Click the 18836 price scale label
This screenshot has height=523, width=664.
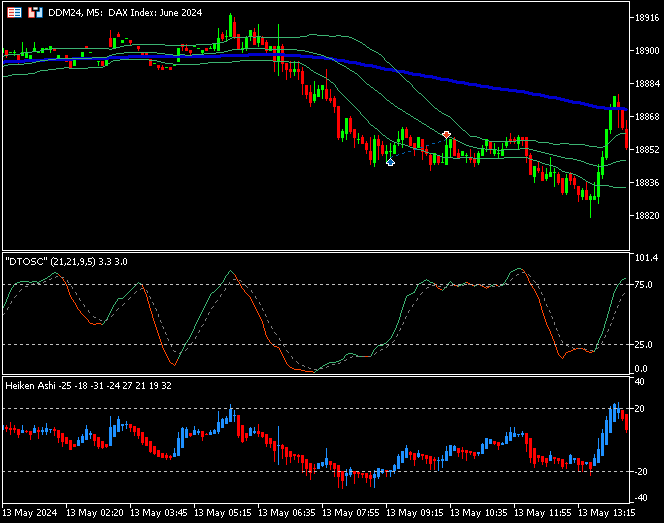(647, 183)
